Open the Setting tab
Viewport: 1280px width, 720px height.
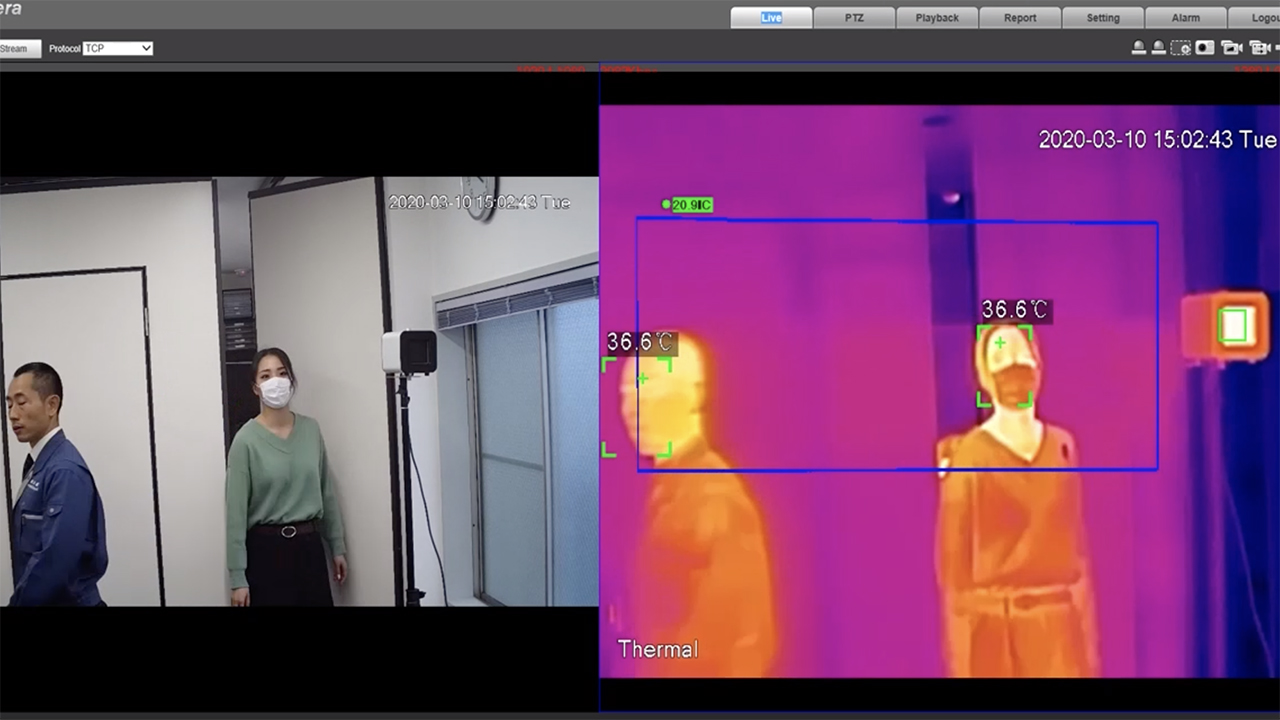tap(1103, 18)
